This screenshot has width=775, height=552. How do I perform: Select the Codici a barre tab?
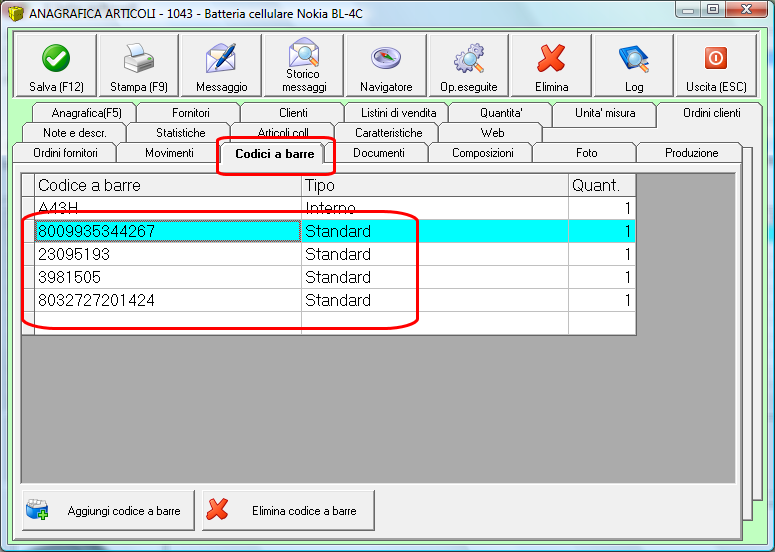(x=274, y=153)
